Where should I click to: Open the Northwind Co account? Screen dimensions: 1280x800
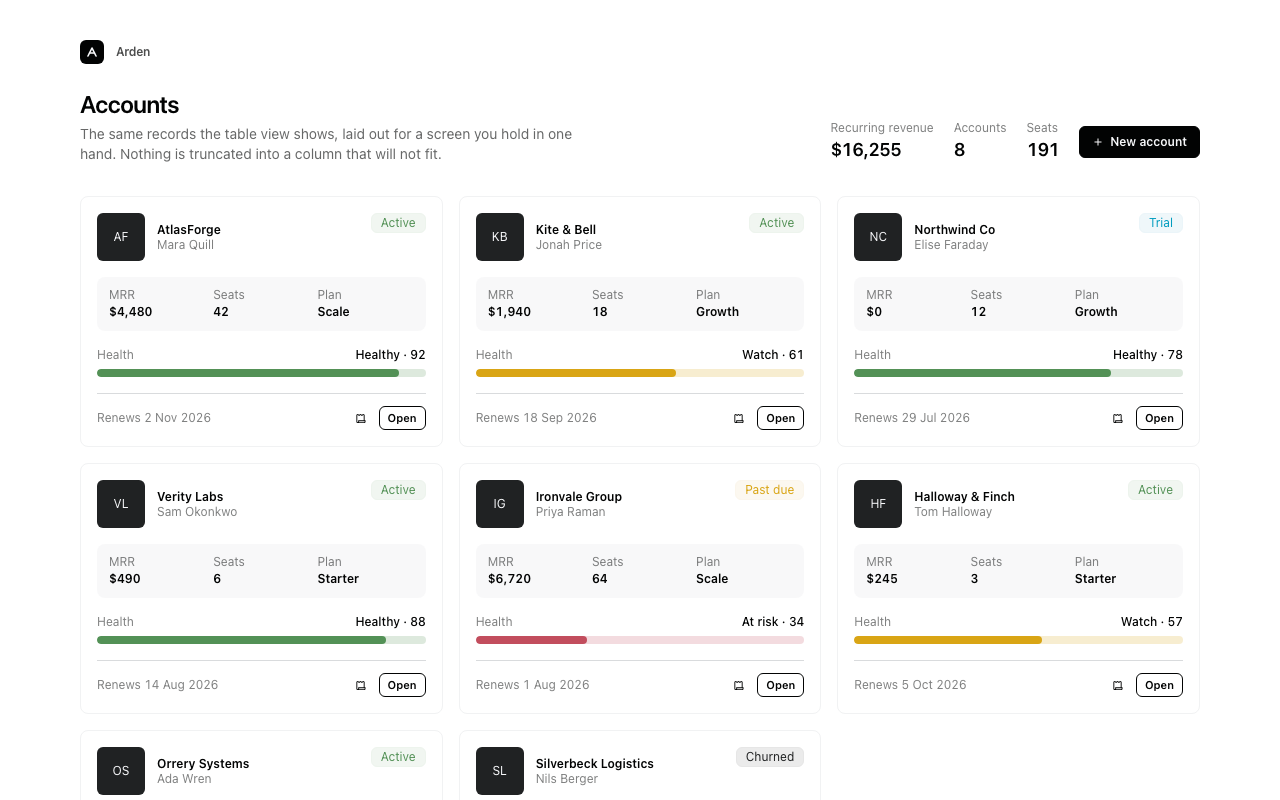pos(1159,418)
